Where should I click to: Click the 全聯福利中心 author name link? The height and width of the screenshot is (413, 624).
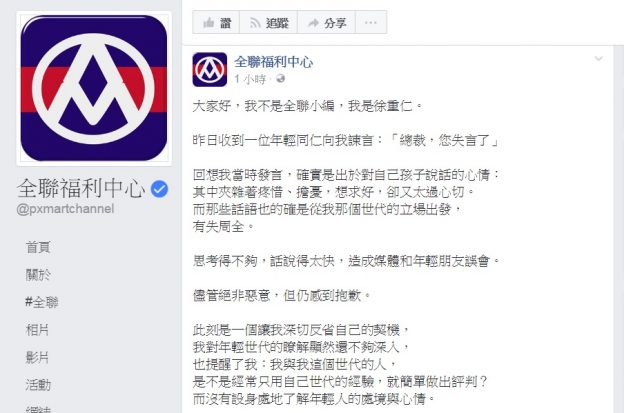[273, 62]
